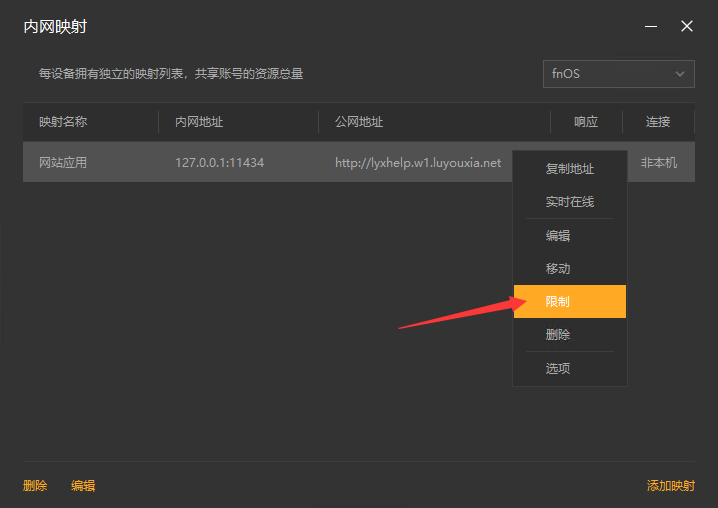Screen dimensions: 718x508
Task: Sort by the 映射名称 column header
Action: pyautogui.click(x=91, y=122)
